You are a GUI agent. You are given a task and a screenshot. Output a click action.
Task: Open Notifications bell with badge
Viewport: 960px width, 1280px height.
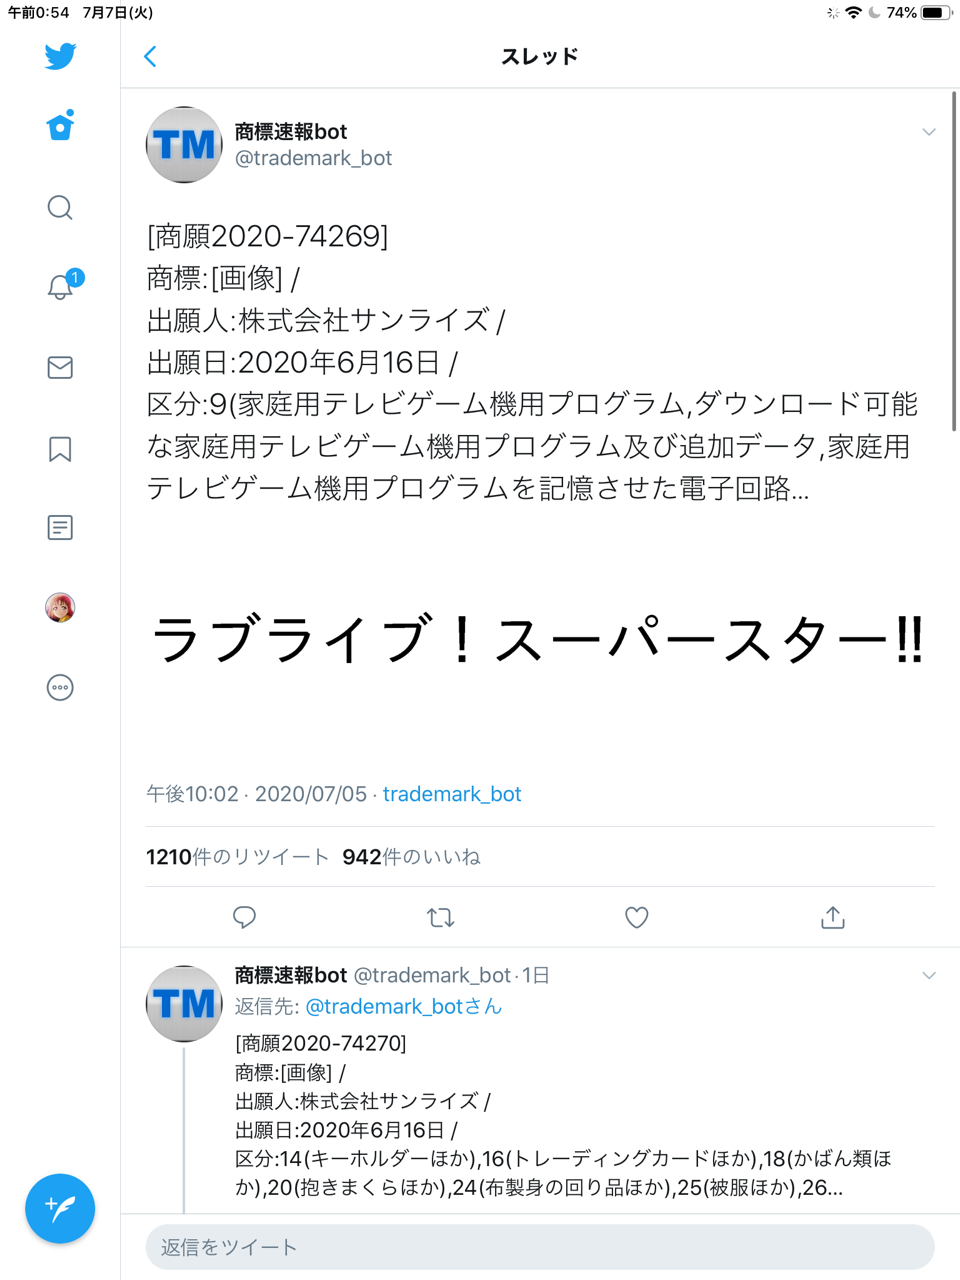coord(63,285)
